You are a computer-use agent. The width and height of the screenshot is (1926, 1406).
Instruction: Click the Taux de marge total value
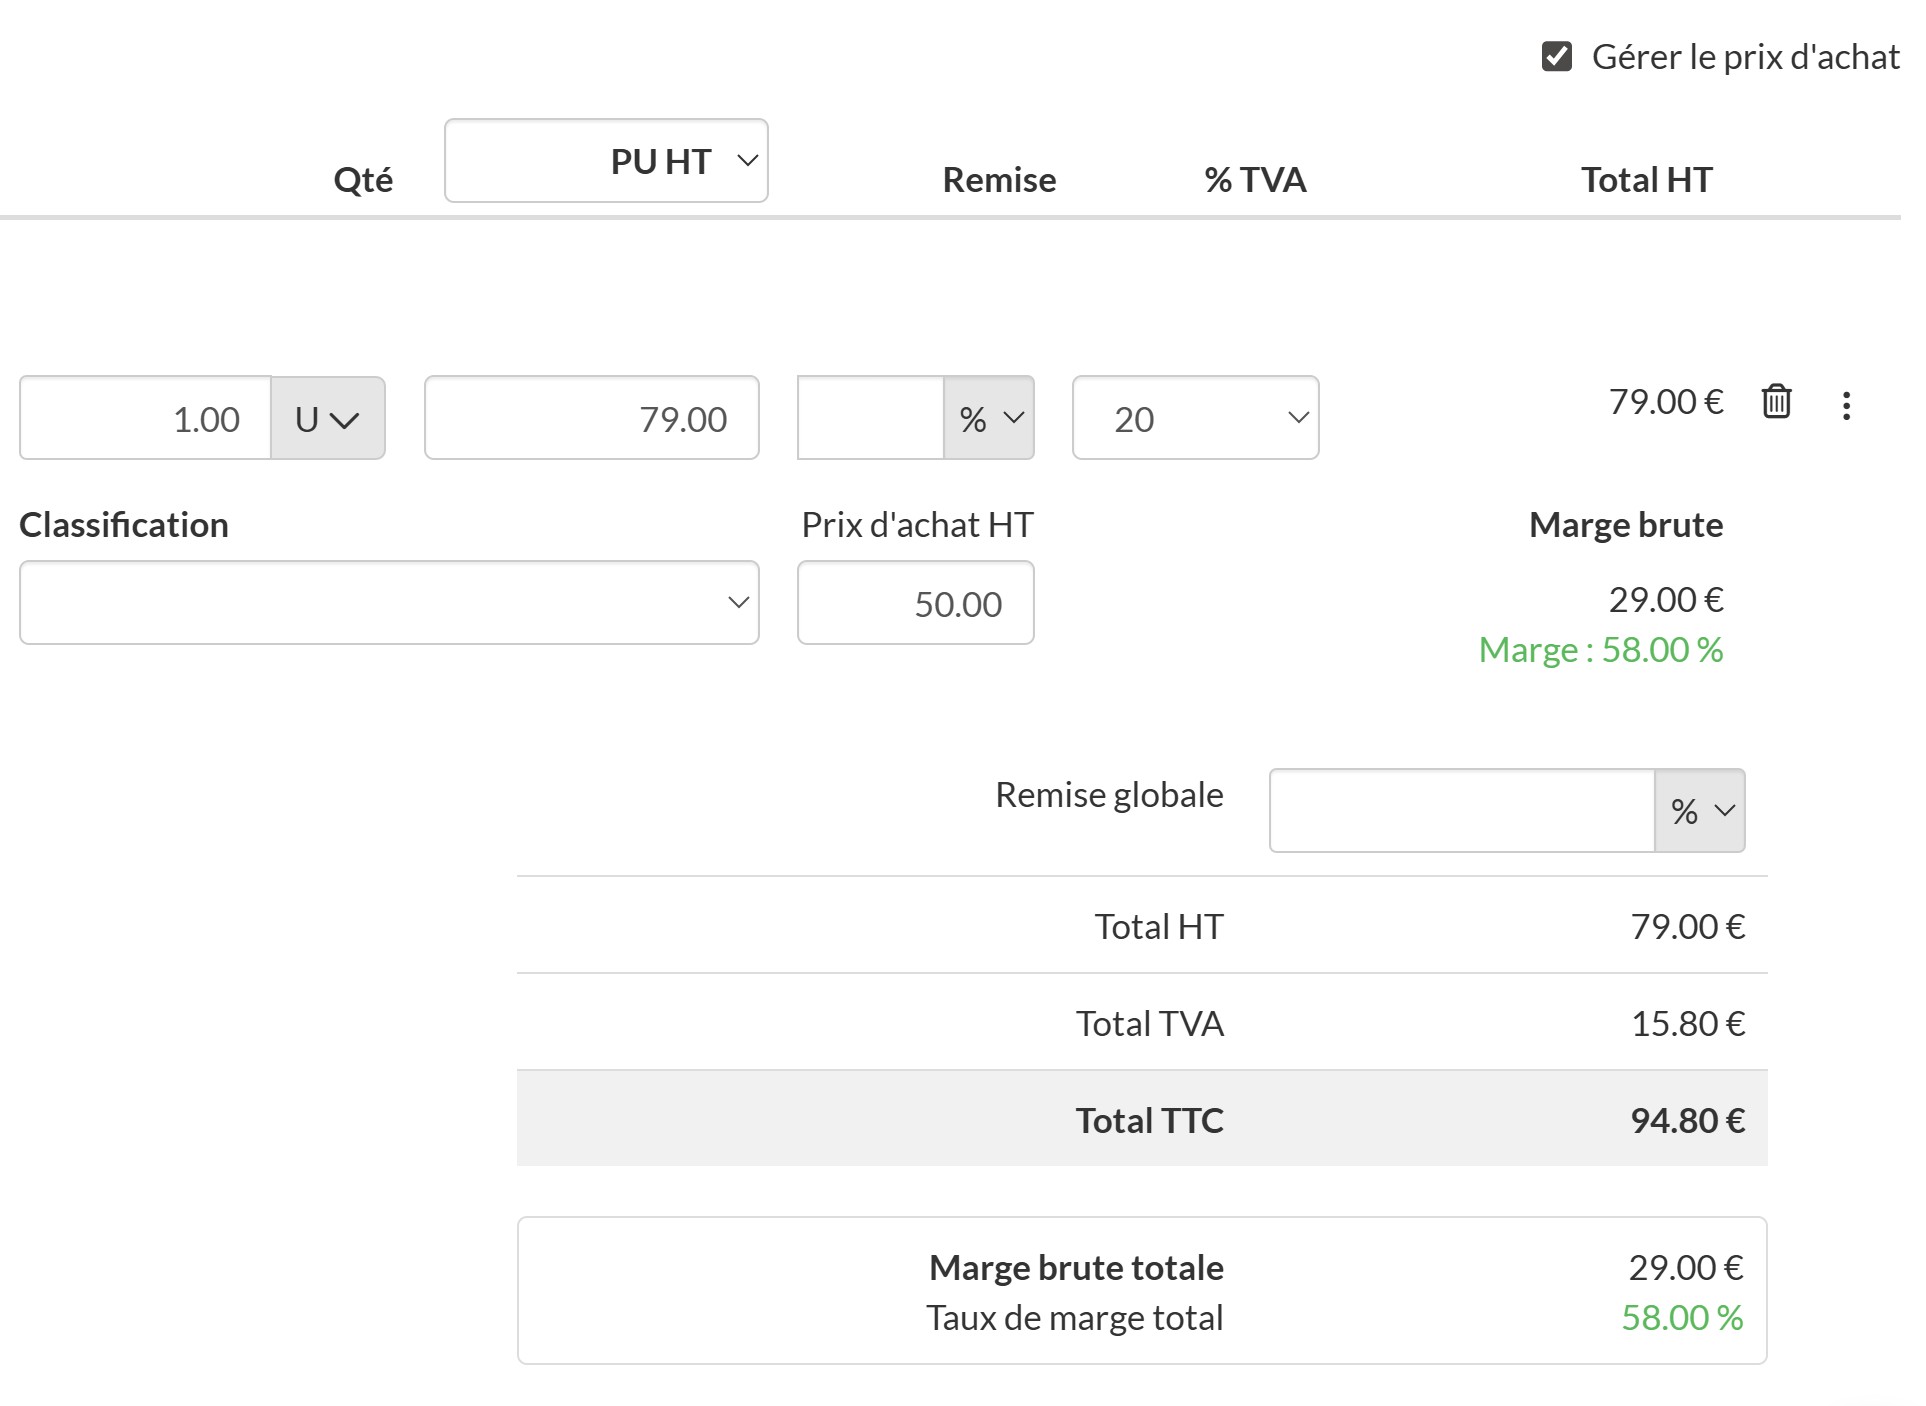point(1682,1318)
